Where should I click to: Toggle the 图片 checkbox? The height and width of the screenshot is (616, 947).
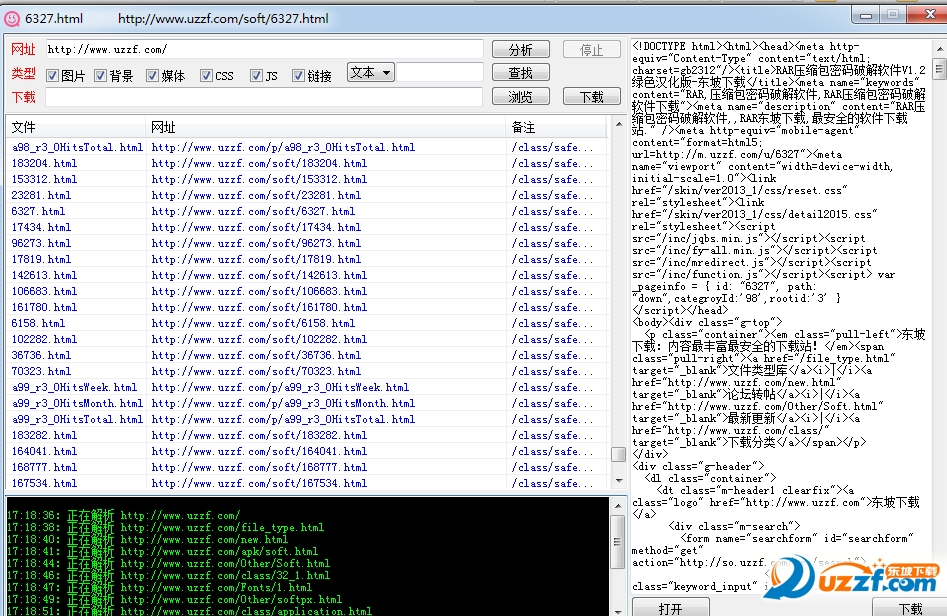click(53, 75)
